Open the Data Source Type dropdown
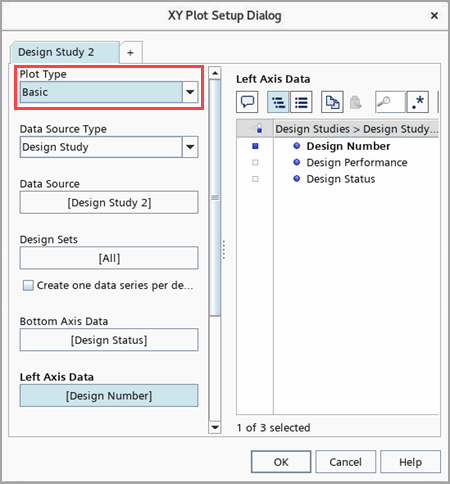450x484 pixels. click(190, 147)
